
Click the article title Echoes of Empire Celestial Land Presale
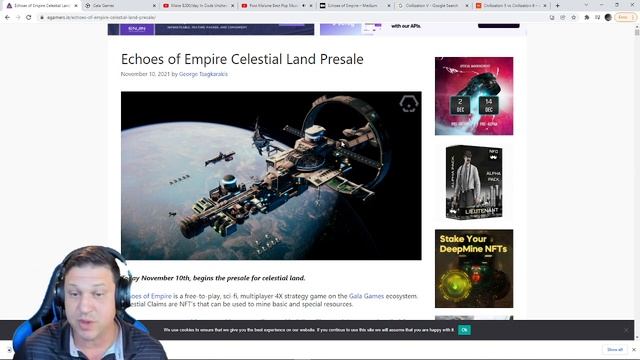(x=242, y=59)
